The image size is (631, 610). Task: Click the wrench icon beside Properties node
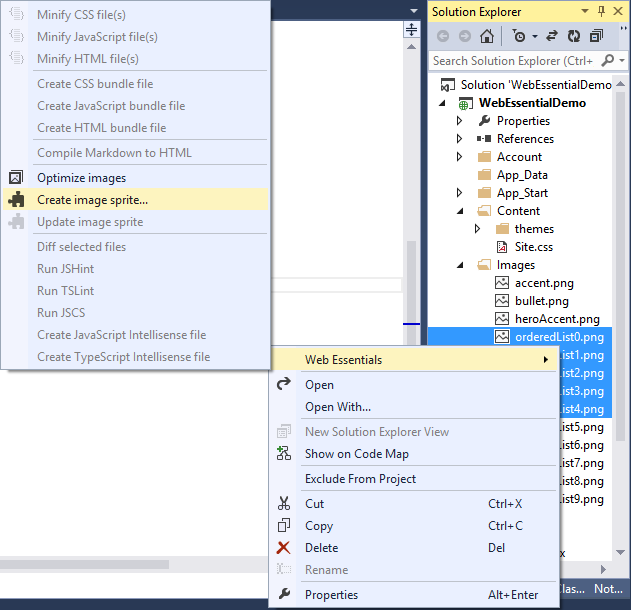click(484, 121)
